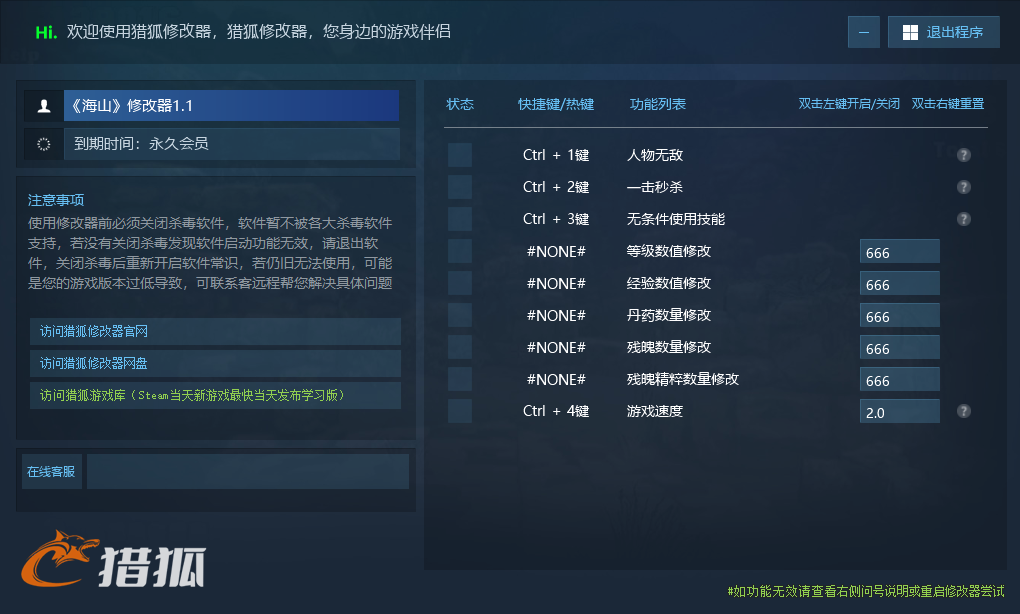1020x614 pixels.
Task: Click the 注意事项 heading
Action: pyautogui.click(x=56, y=200)
